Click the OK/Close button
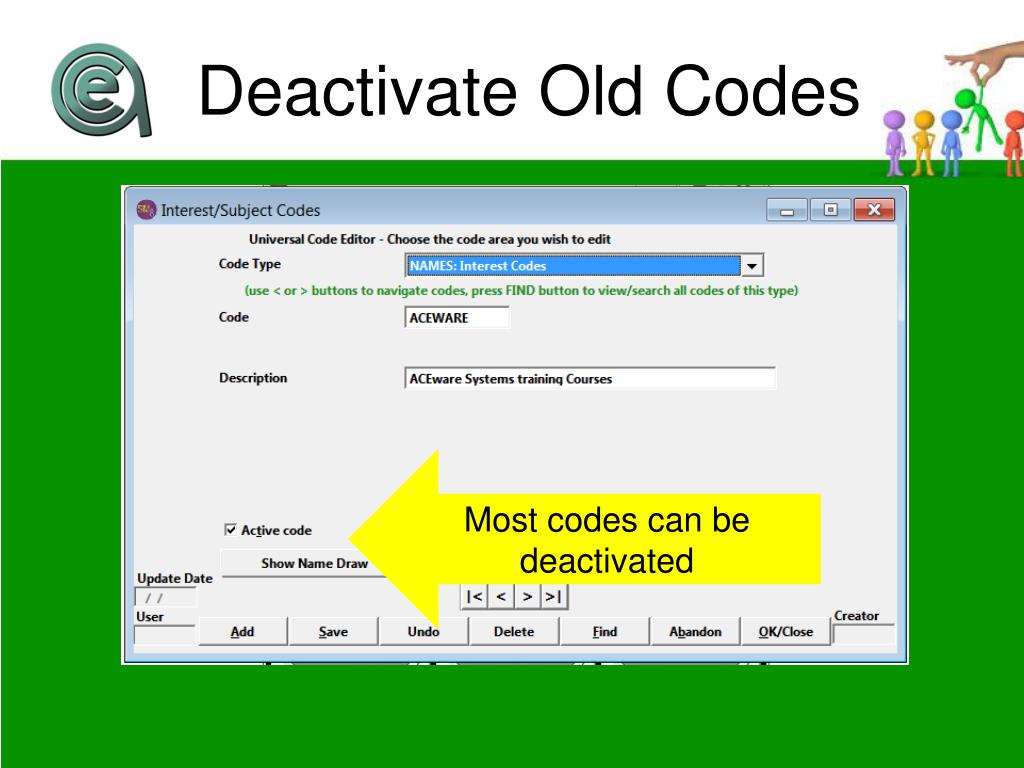The image size is (1024, 768). pos(786,632)
